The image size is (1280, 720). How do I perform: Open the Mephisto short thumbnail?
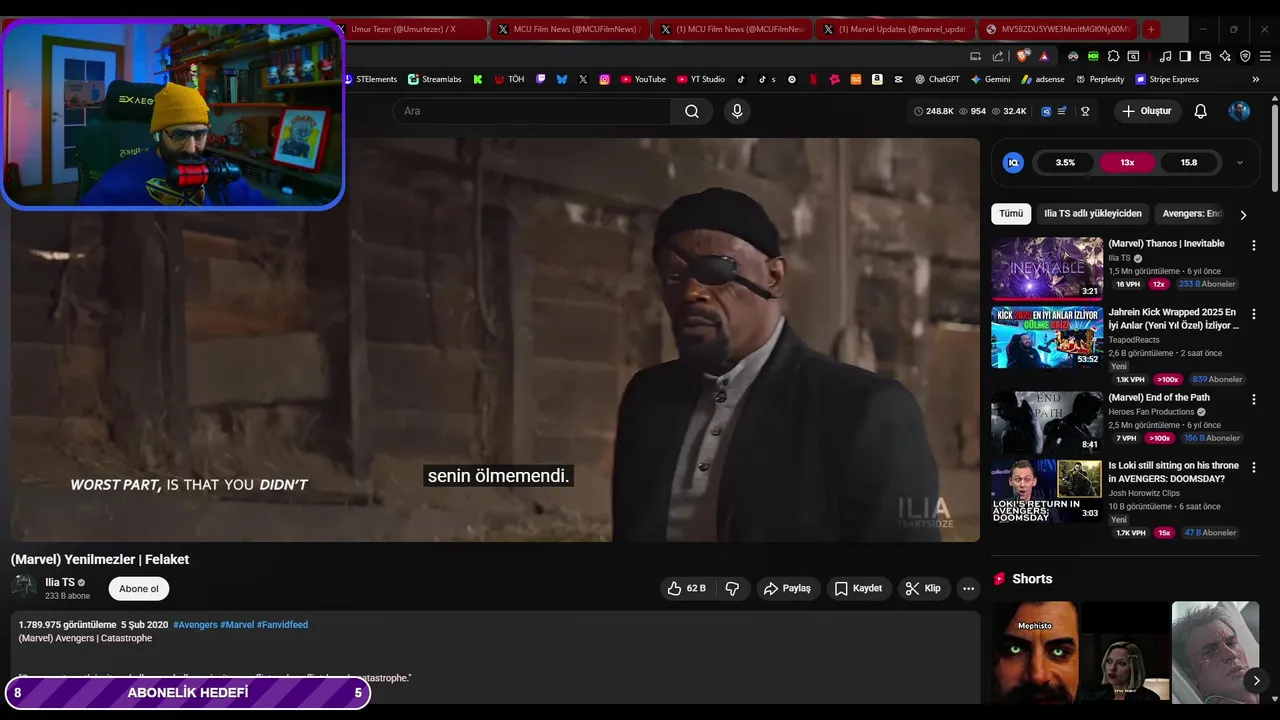[x=1035, y=653]
